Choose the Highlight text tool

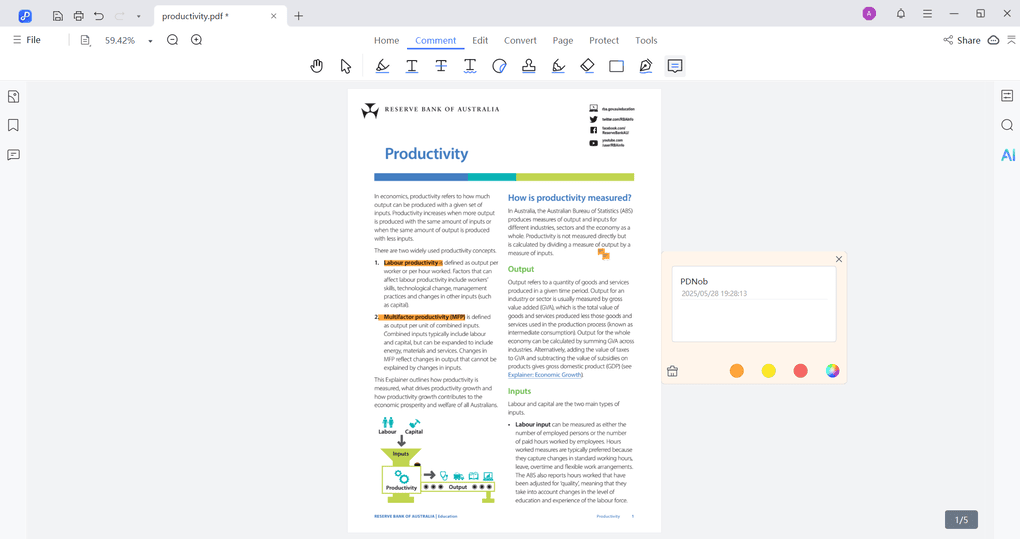[x=382, y=66]
